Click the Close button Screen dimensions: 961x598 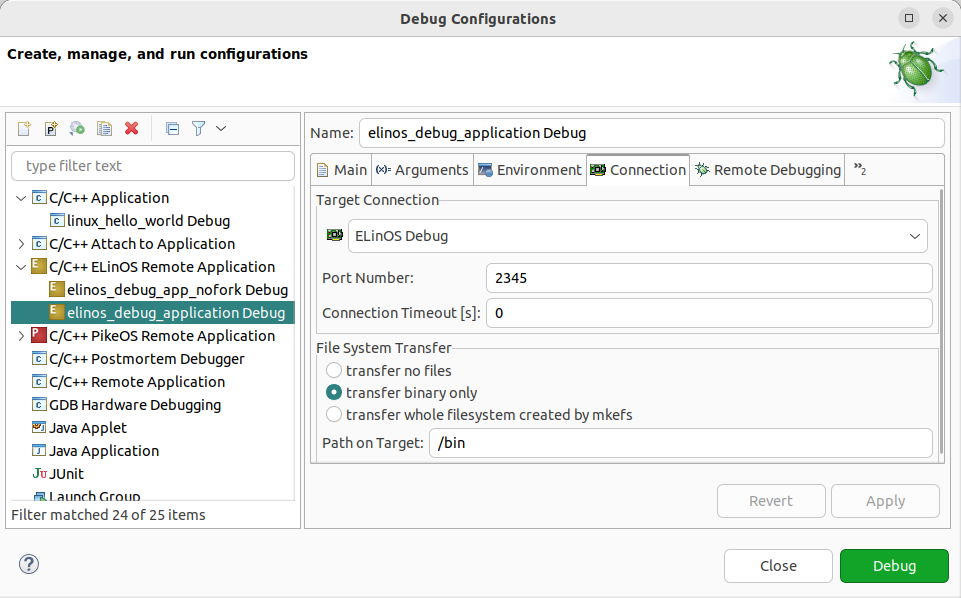[777, 566]
